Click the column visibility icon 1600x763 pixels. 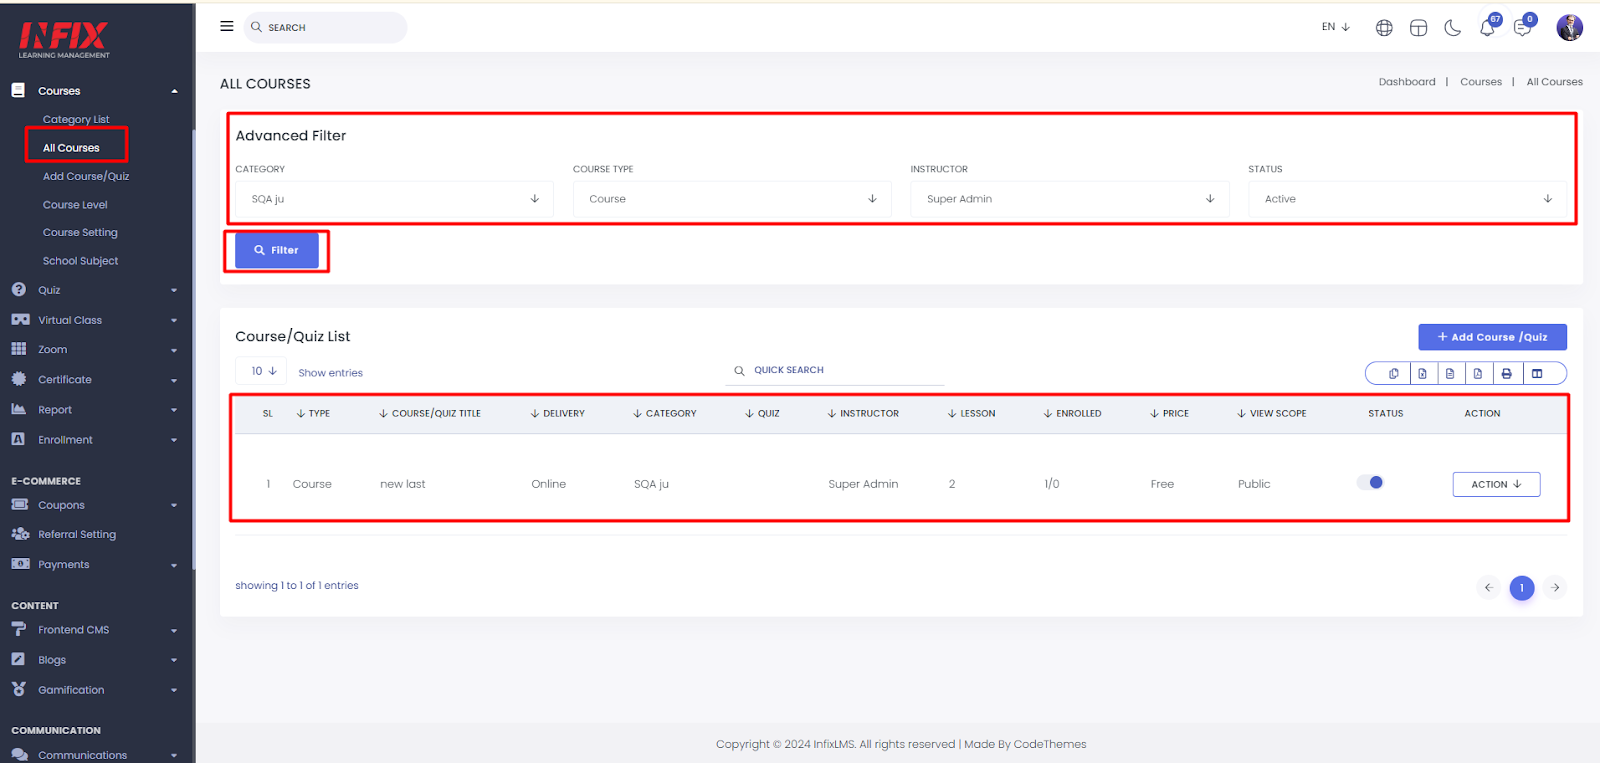tap(1537, 373)
